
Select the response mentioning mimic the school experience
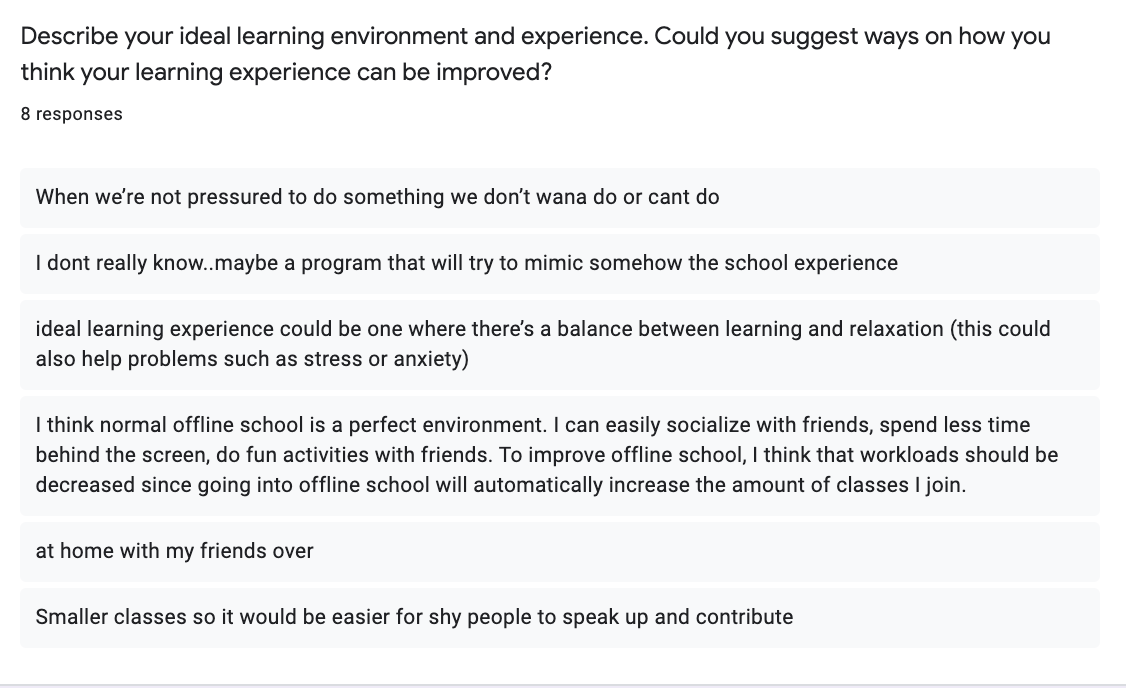pyautogui.click(x=560, y=264)
